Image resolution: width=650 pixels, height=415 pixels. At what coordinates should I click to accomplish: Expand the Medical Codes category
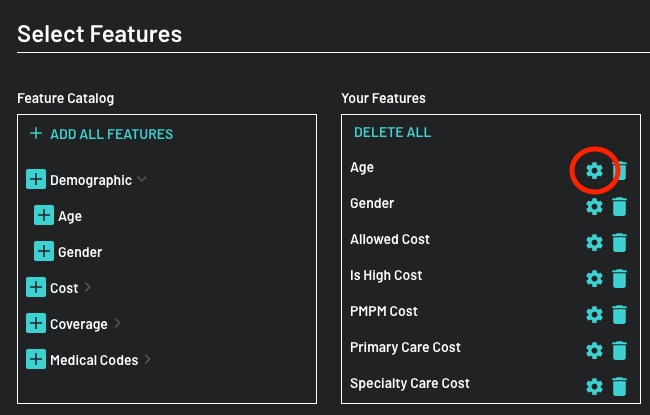tap(148, 360)
